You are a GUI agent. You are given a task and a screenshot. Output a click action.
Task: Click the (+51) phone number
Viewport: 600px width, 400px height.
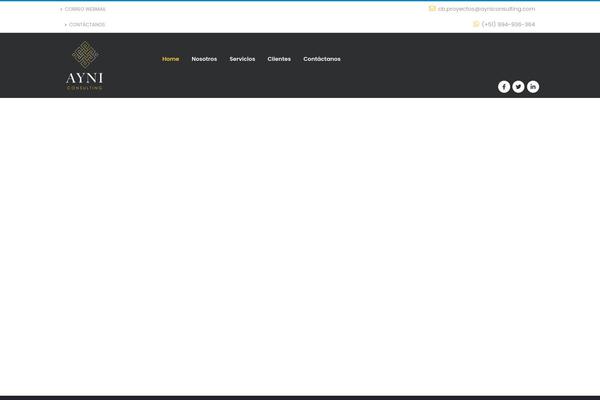tap(508, 24)
